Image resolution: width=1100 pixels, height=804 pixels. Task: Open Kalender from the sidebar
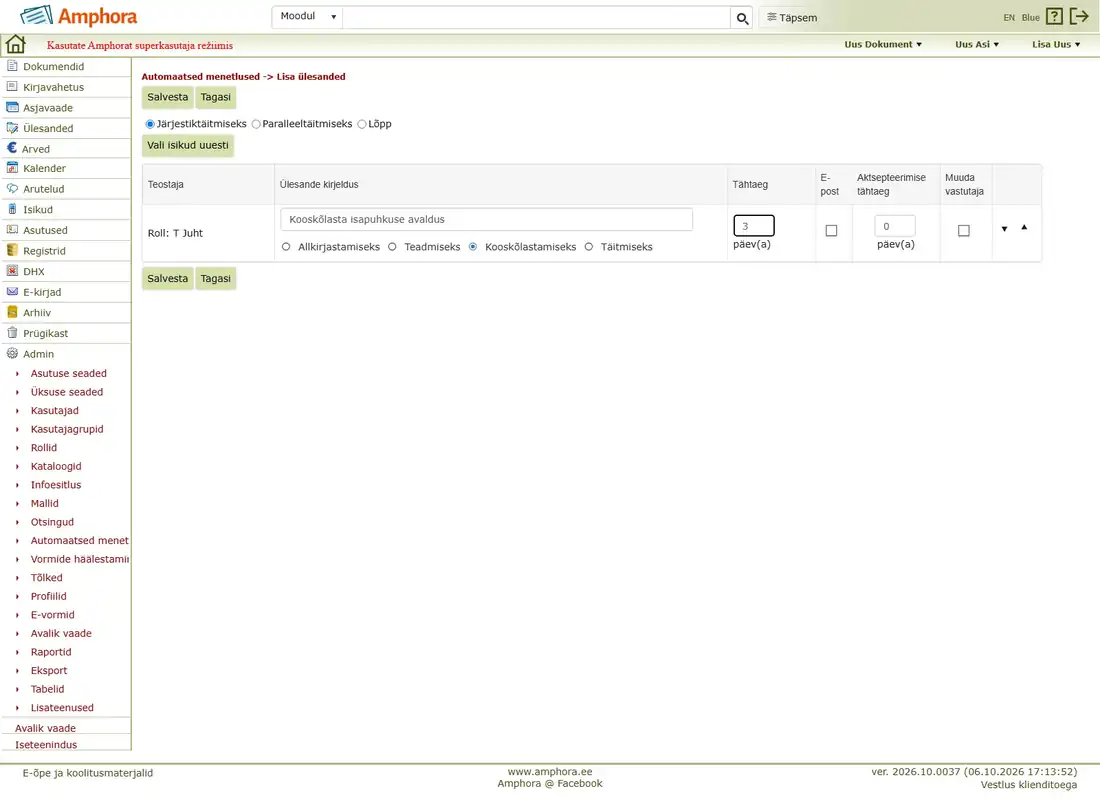(44, 168)
